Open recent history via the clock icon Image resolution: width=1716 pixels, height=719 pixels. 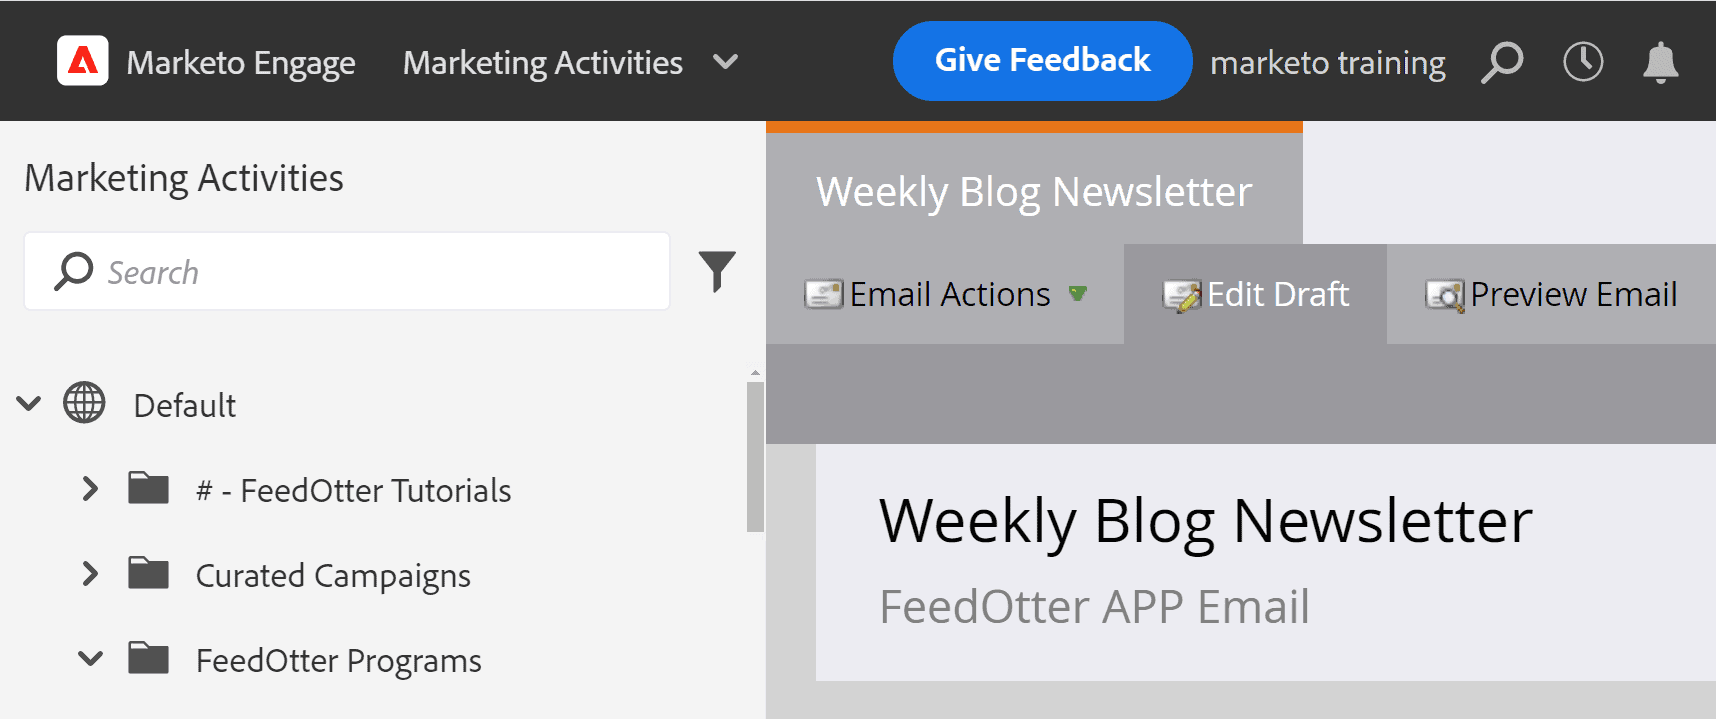click(x=1582, y=61)
